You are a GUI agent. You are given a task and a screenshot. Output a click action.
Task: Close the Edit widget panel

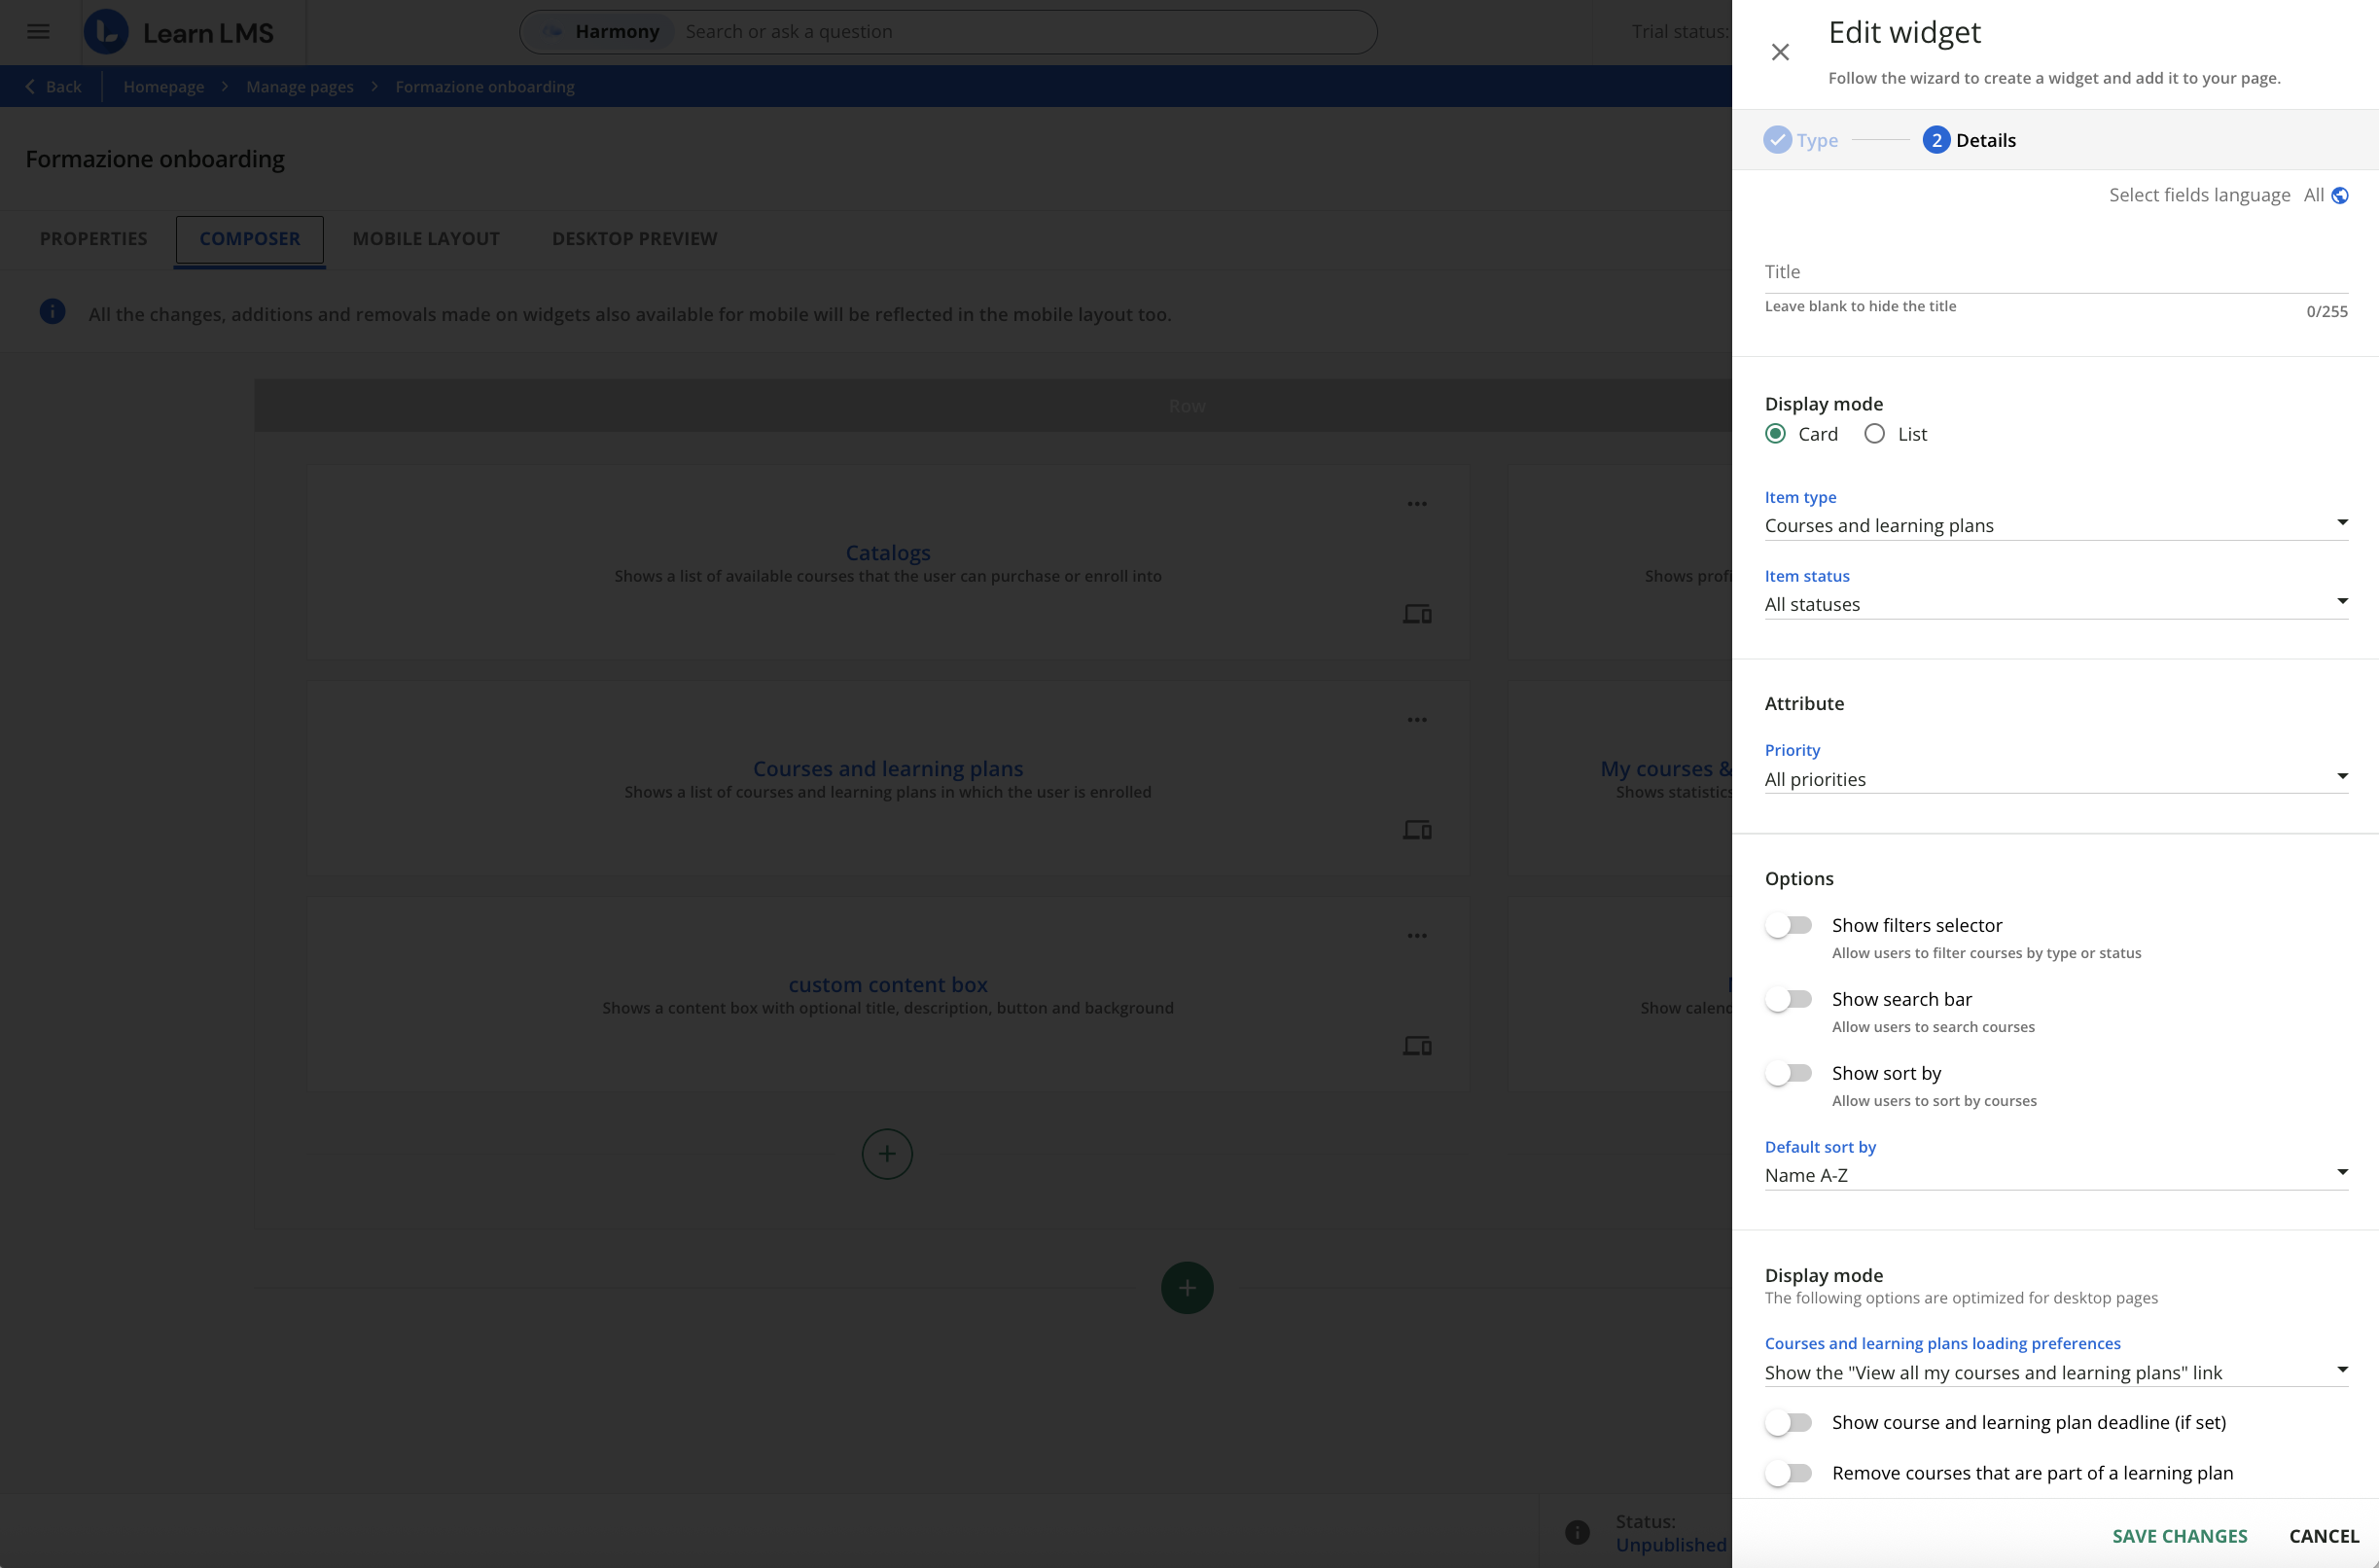tap(1780, 51)
